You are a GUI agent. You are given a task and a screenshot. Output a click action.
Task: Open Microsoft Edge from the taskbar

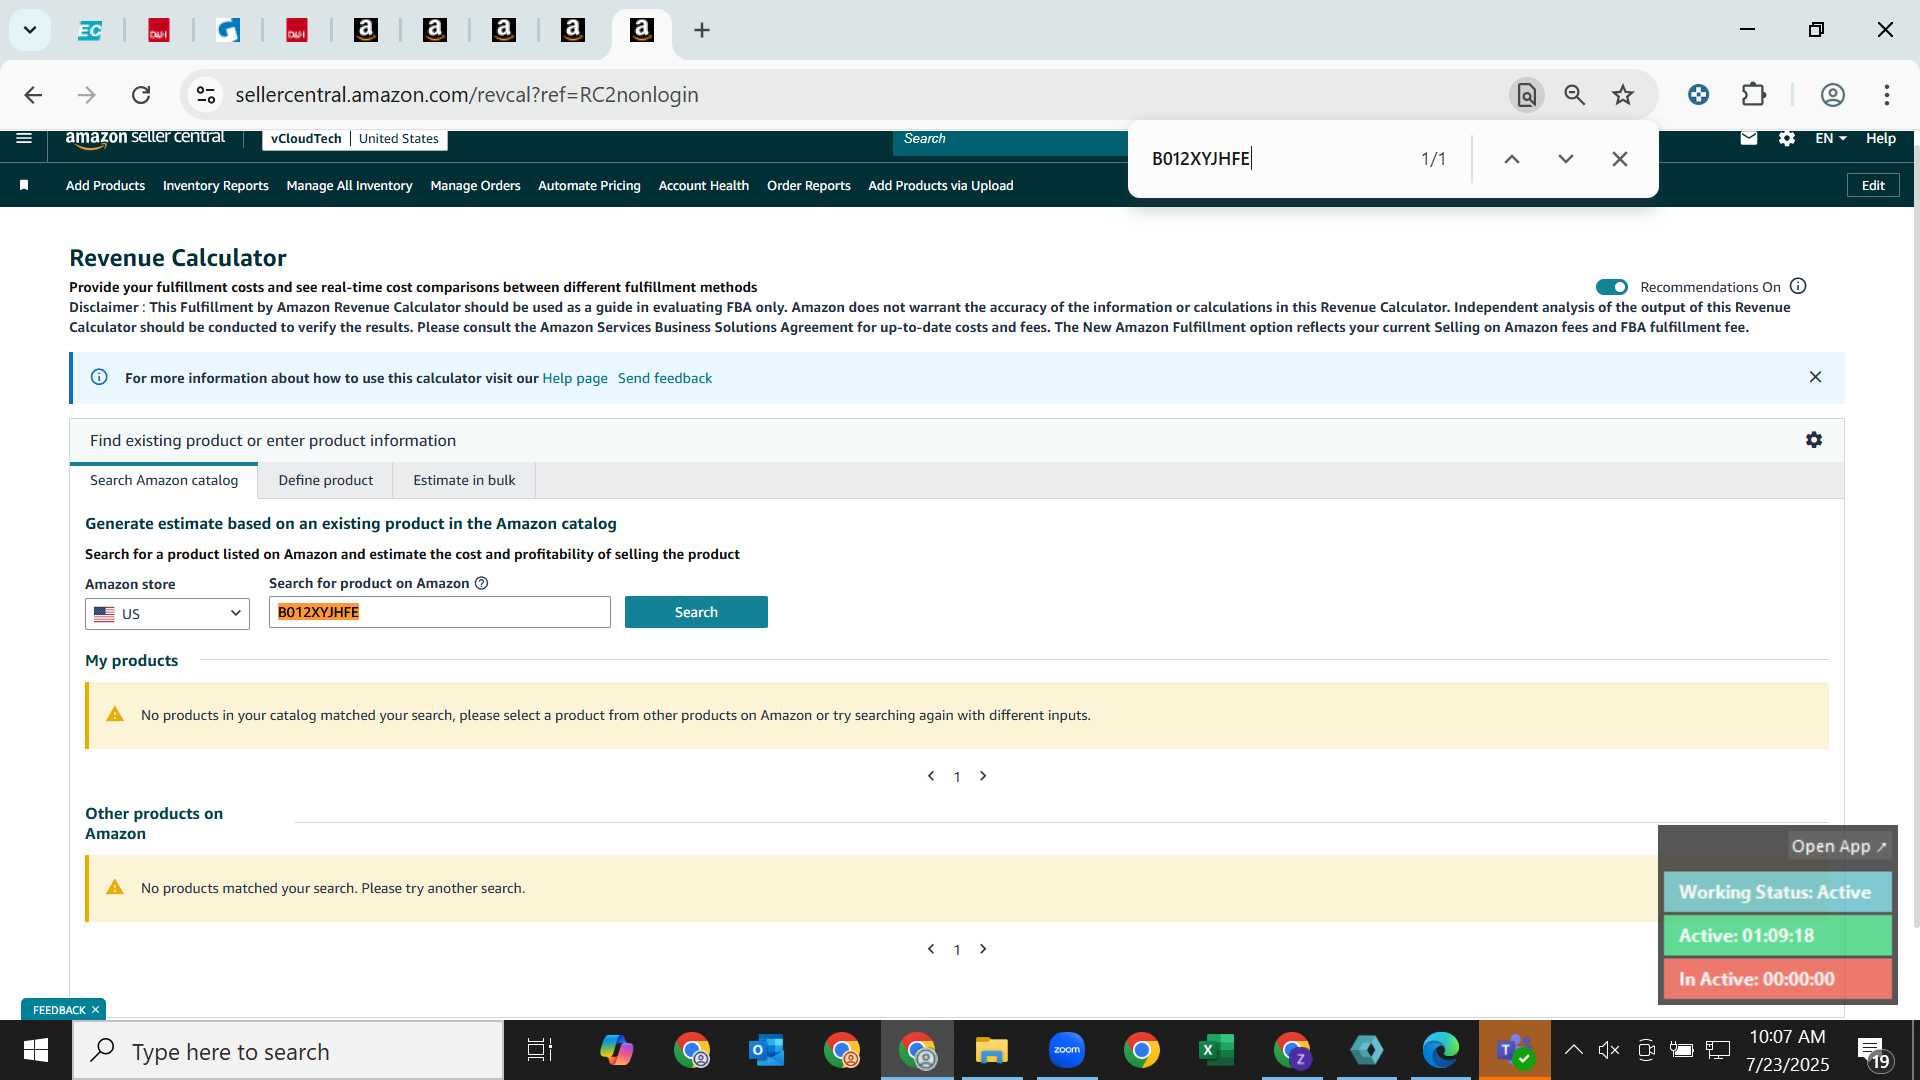[x=1441, y=1051]
